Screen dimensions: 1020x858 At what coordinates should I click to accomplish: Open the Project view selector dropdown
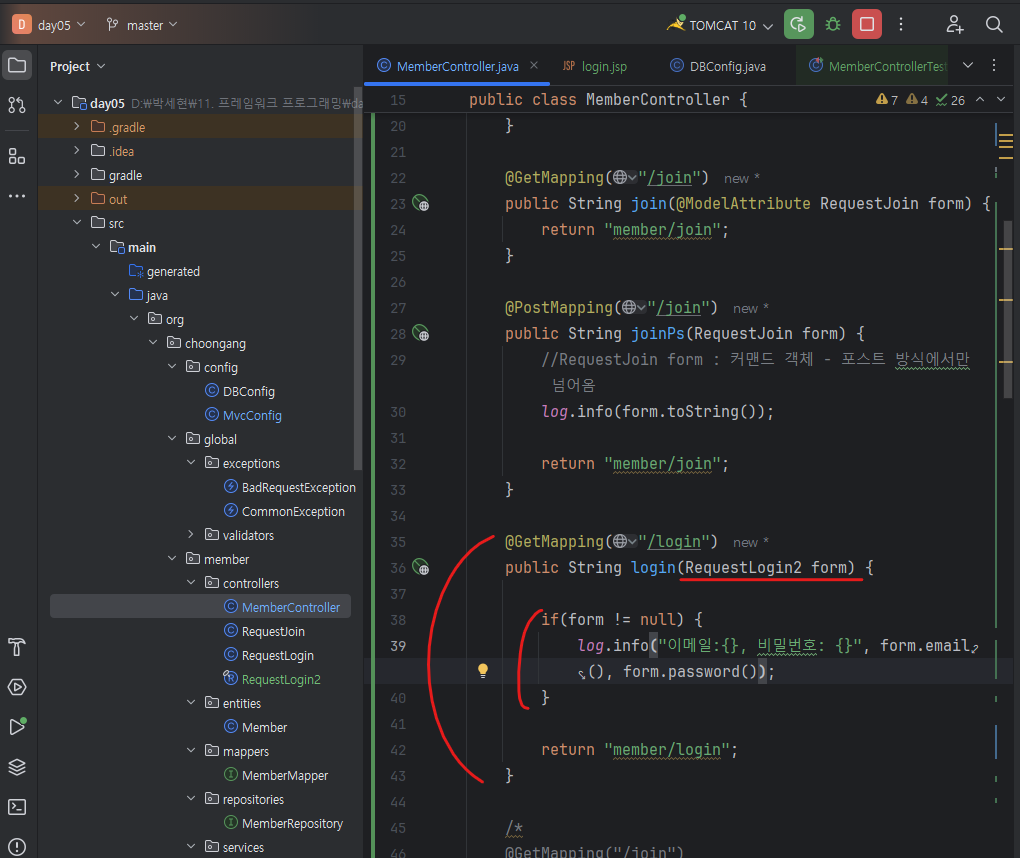pos(77,66)
